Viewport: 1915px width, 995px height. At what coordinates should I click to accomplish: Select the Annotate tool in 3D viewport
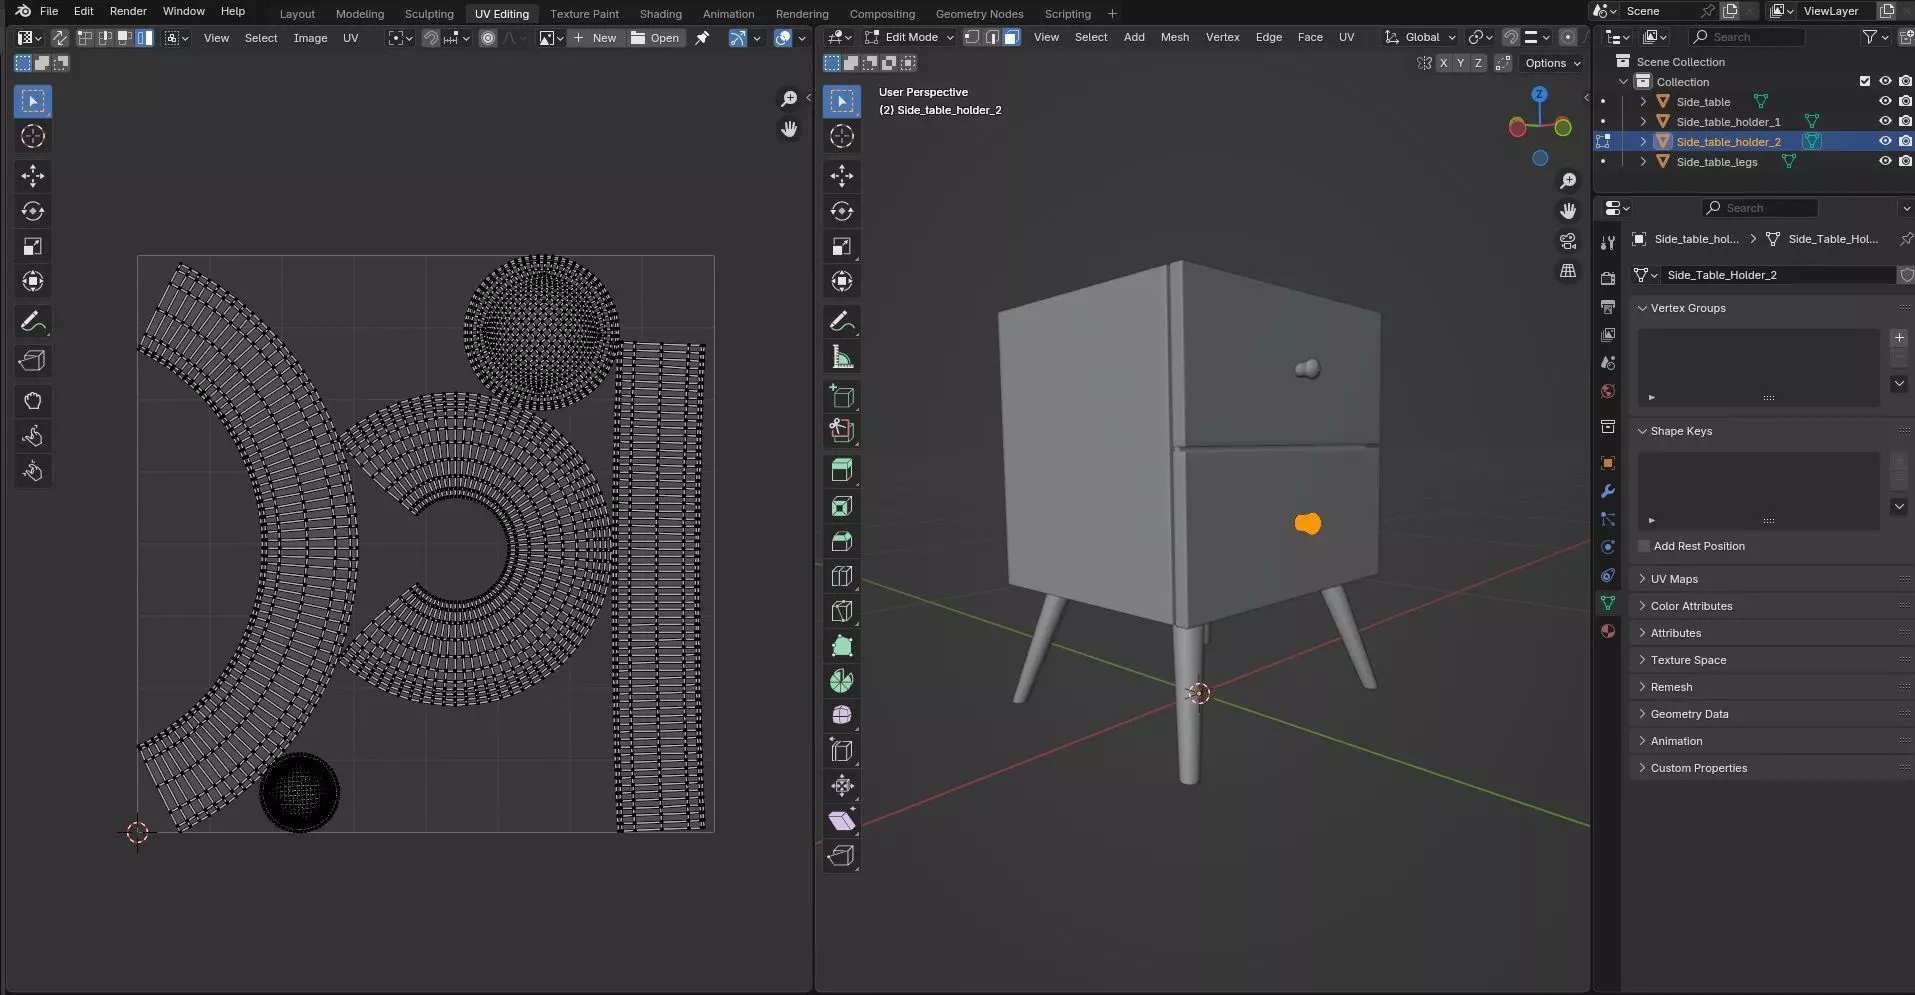(x=842, y=321)
